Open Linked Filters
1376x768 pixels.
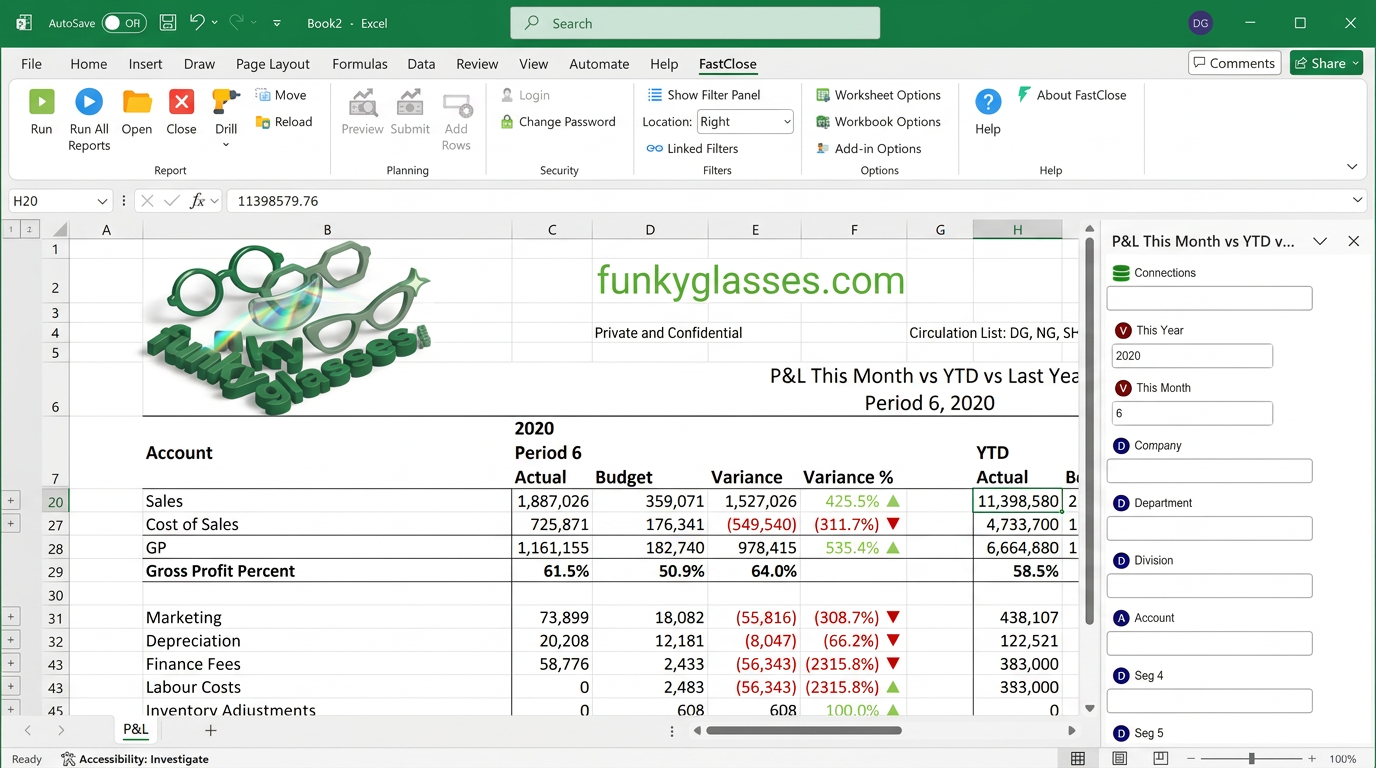point(692,149)
